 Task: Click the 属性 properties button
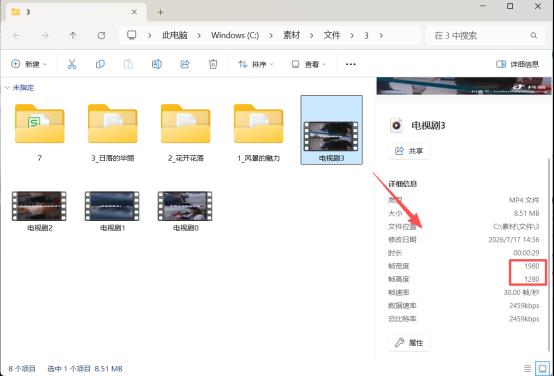[409, 343]
